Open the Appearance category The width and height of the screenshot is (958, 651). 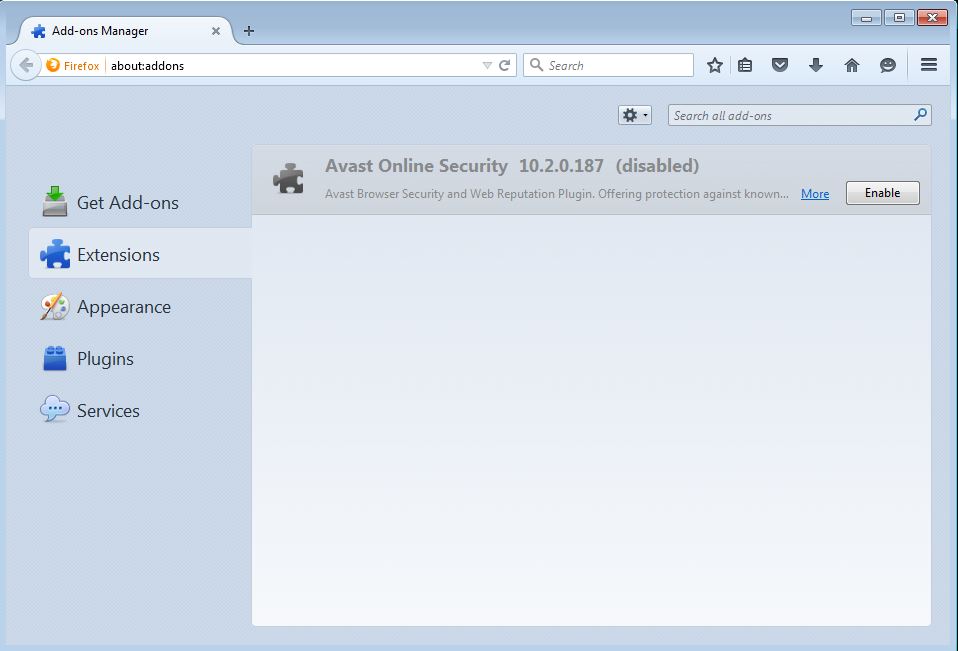click(140, 307)
